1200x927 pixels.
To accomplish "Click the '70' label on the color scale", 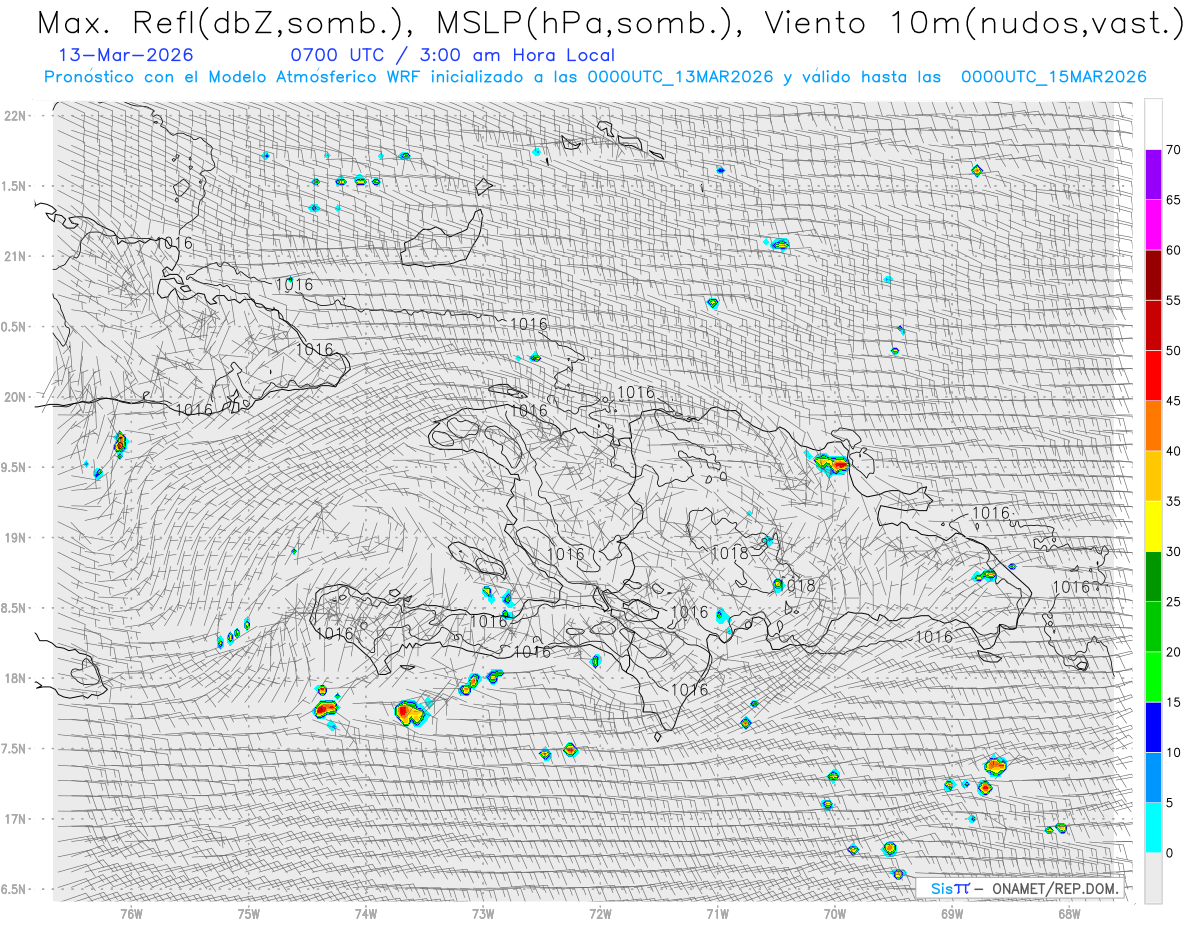I will click(1174, 150).
